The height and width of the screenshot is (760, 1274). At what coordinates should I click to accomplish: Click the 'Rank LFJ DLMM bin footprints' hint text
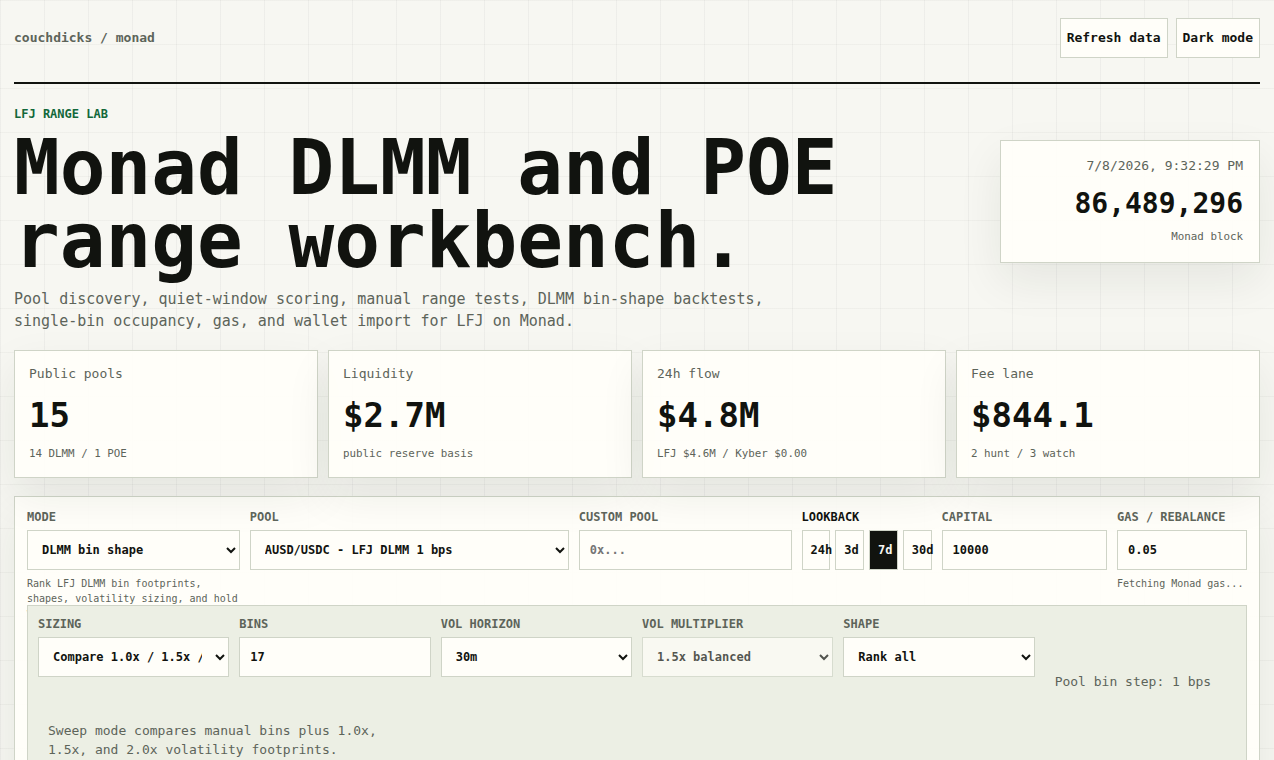[132, 591]
